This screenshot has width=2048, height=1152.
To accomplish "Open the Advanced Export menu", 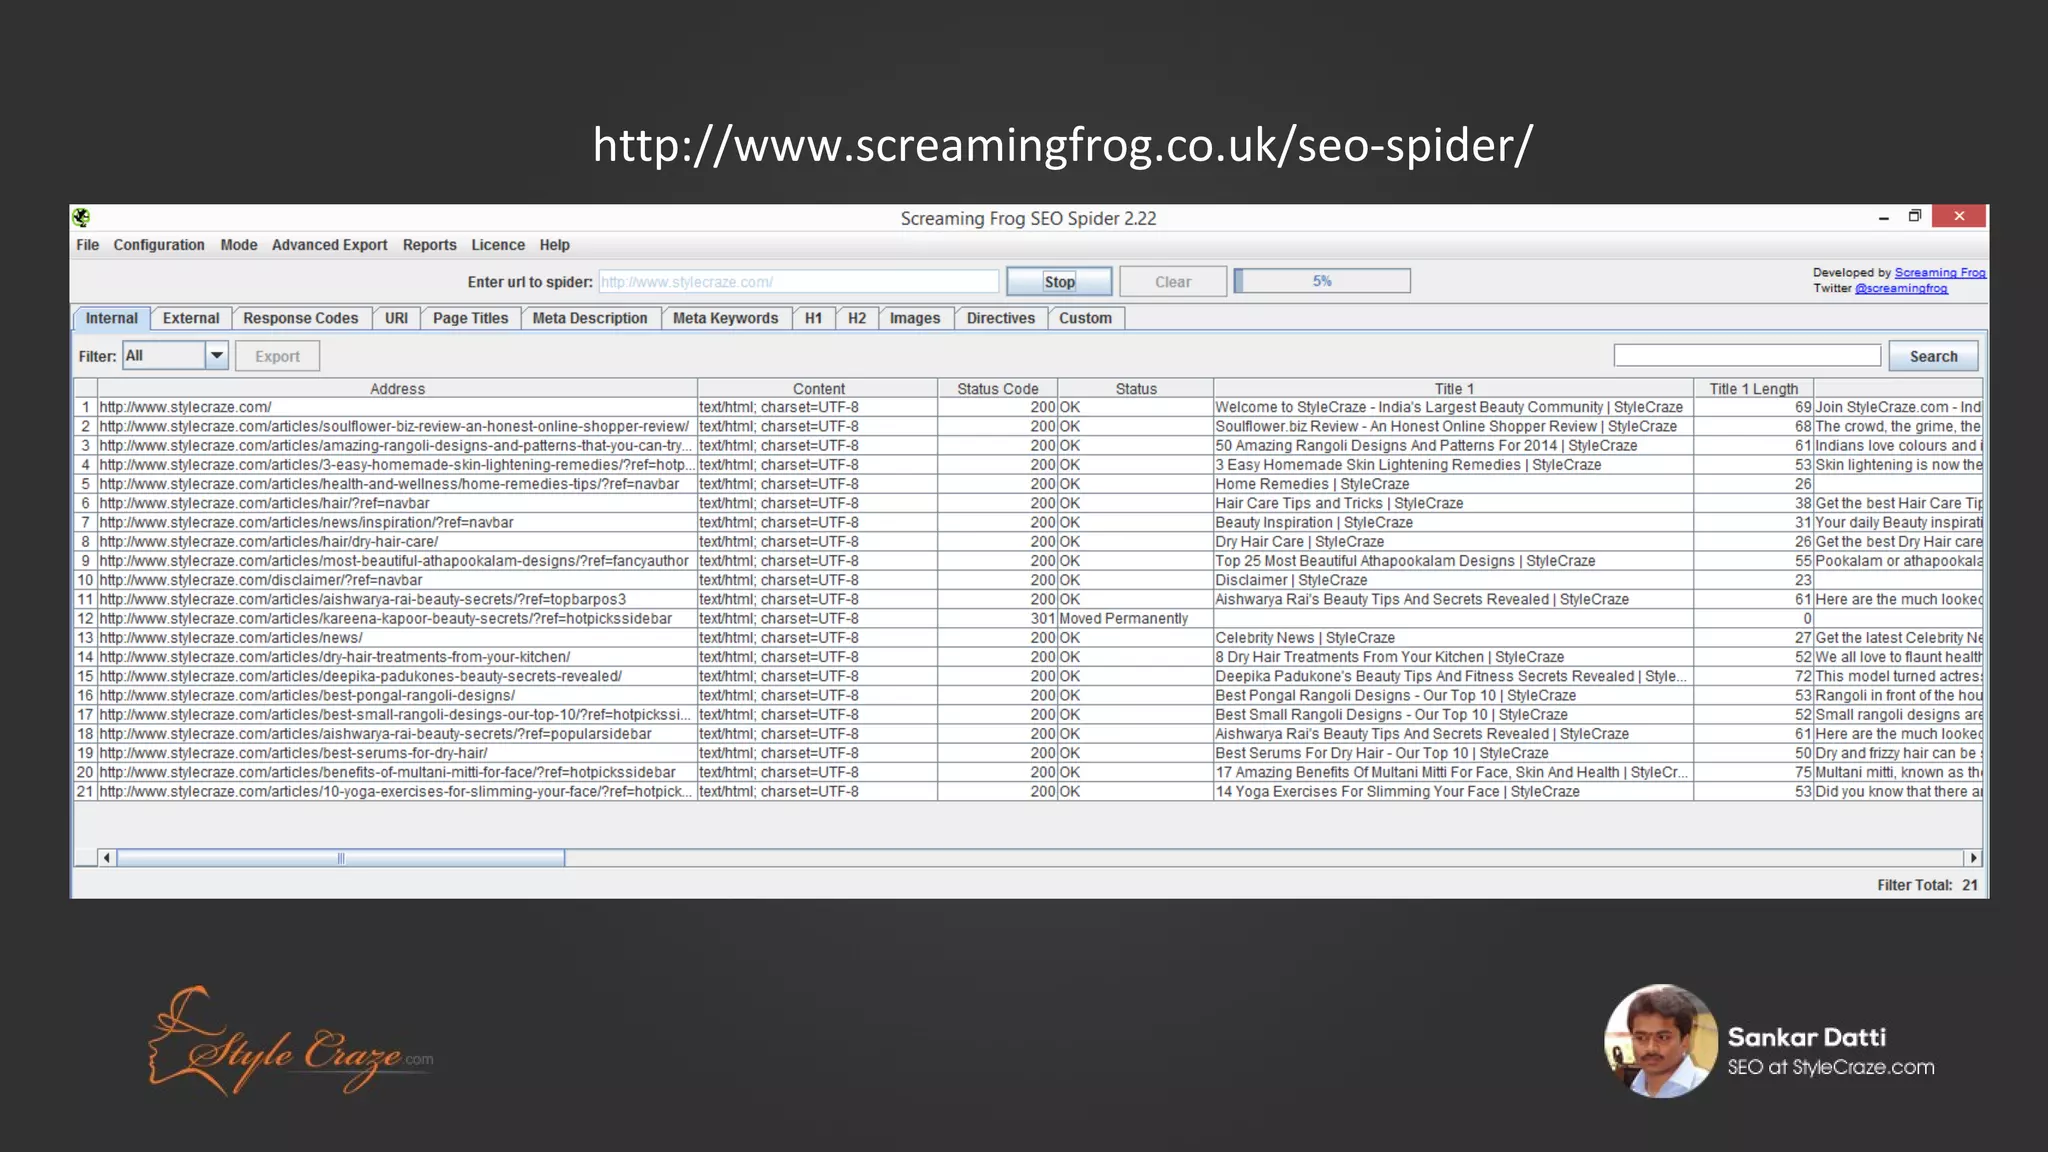I will click(329, 245).
